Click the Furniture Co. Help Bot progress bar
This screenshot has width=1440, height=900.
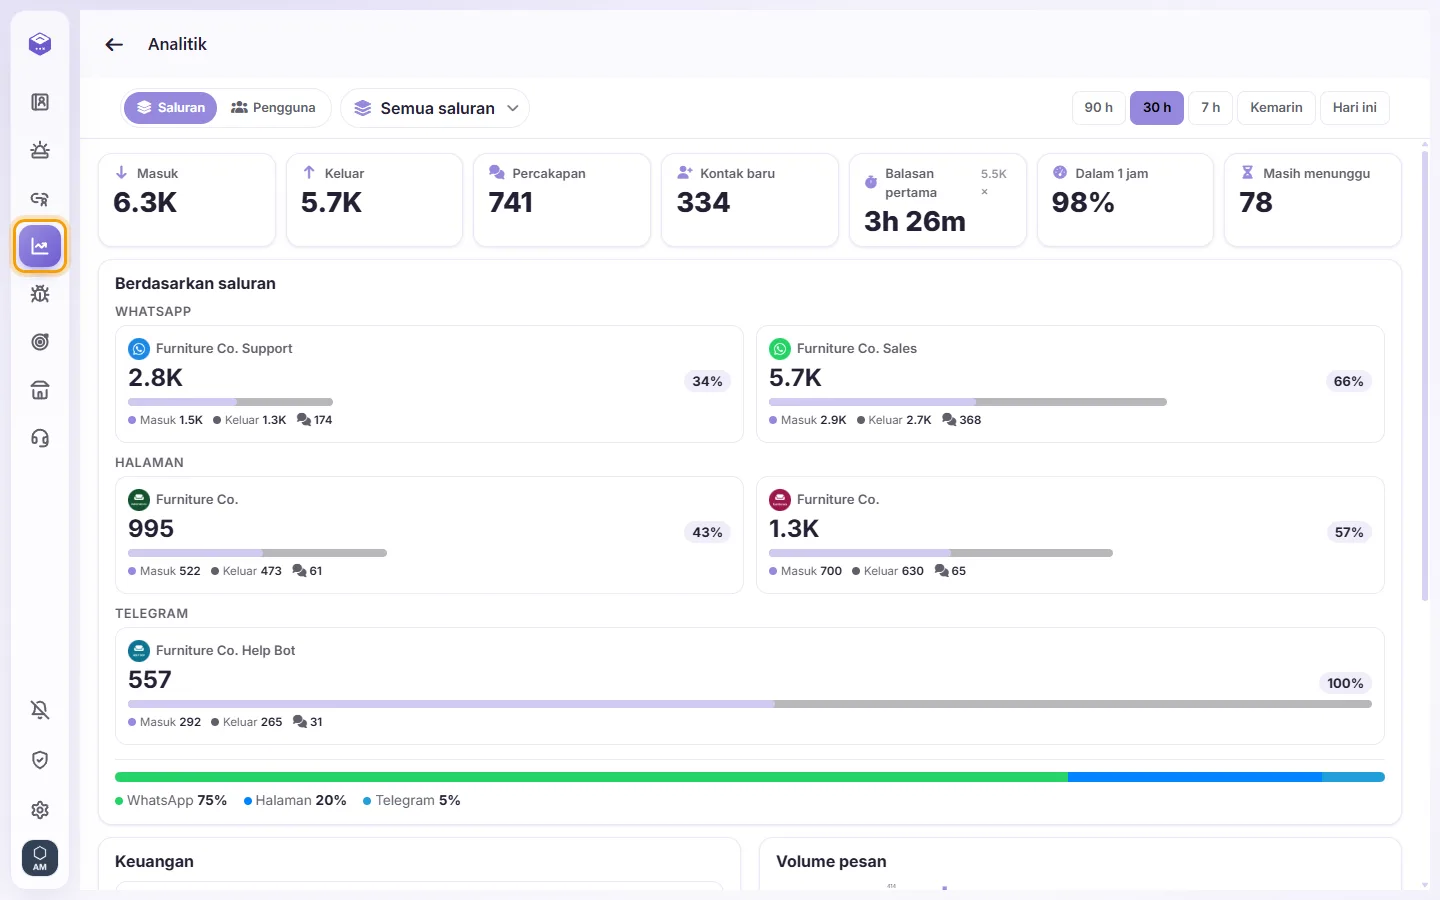pos(750,704)
